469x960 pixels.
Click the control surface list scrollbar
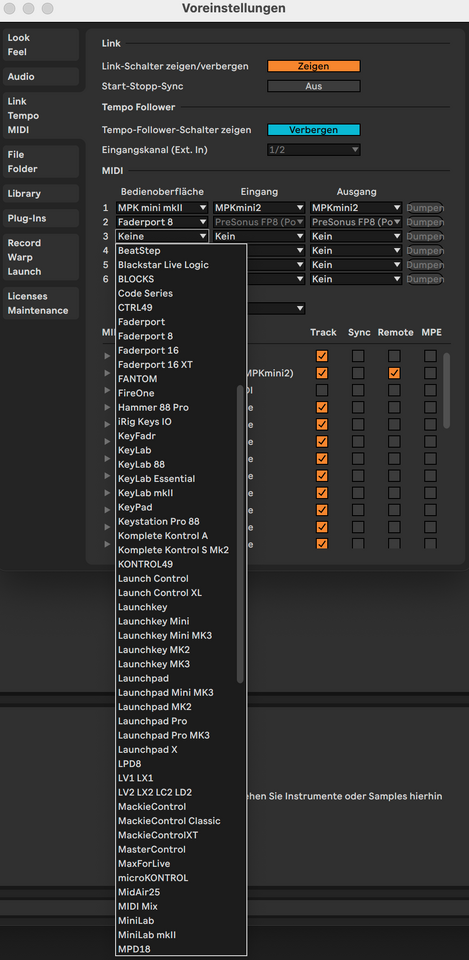click(x=240, y=534)
